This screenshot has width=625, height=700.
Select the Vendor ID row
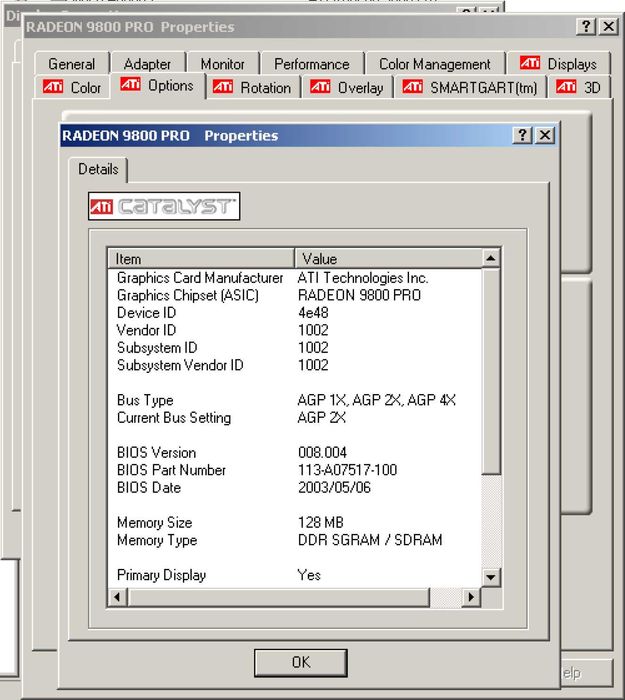(x=295, y=330)
